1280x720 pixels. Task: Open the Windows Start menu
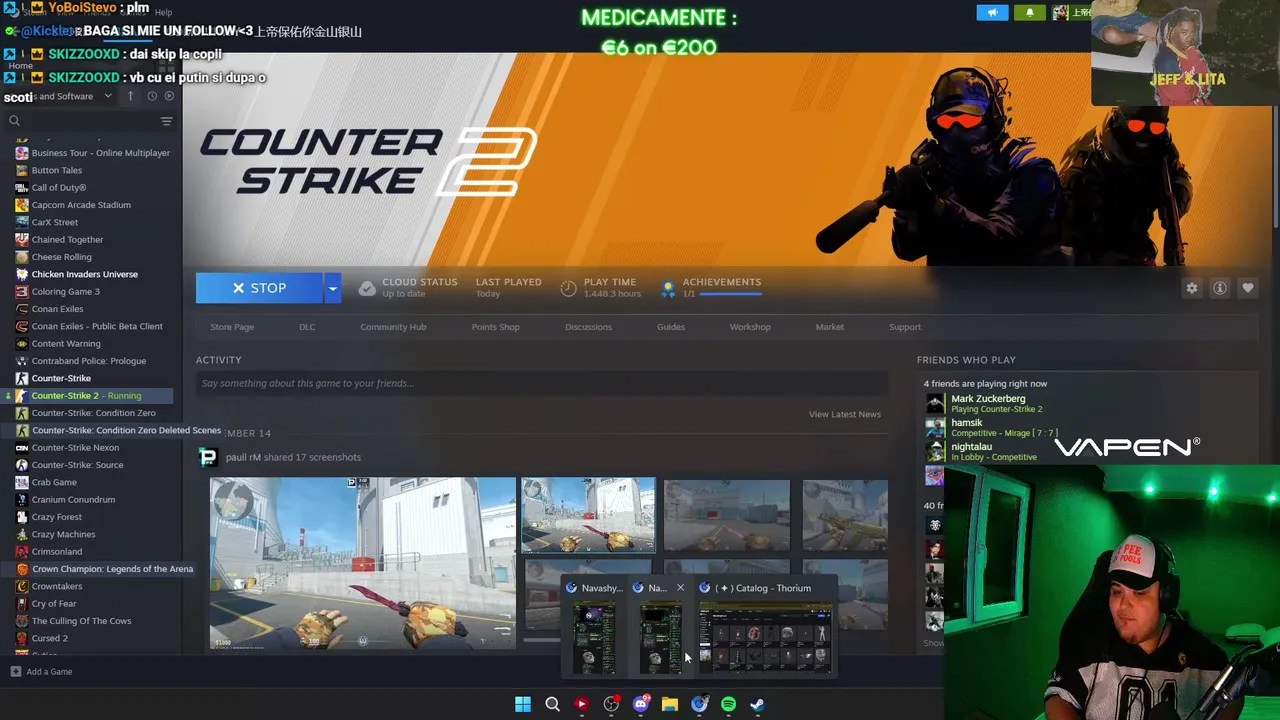coord(523,704)
